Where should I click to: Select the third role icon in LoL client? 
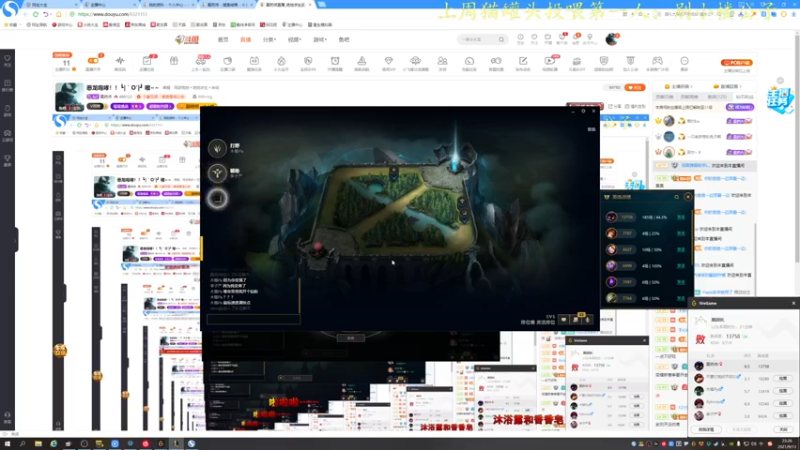click(217, 198)
